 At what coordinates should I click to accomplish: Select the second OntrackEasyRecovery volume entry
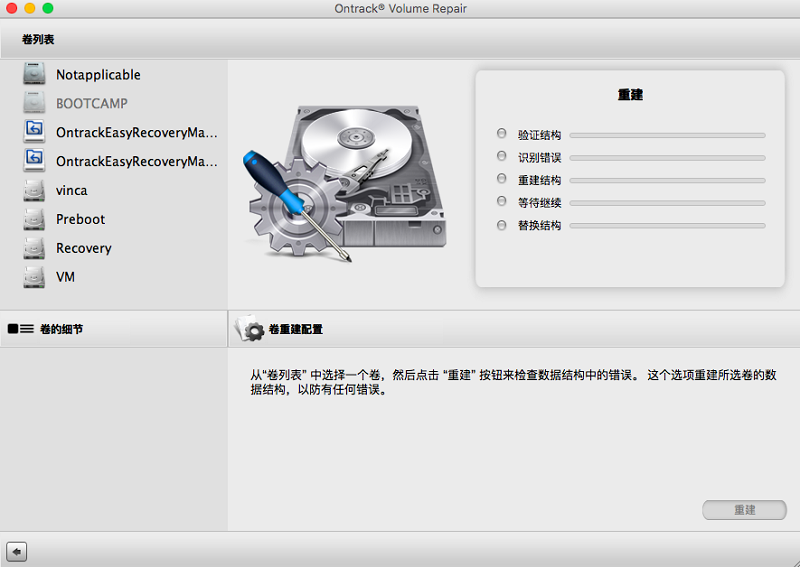pyautogui.click(x=136, y=161)
